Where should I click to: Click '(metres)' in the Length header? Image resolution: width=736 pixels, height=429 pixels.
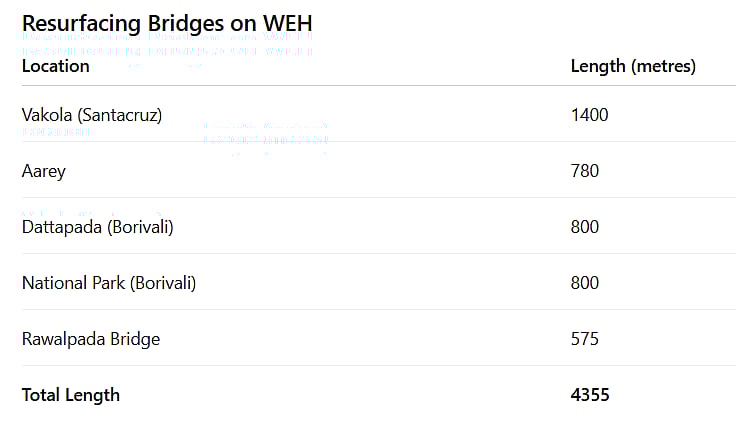(663, 66)
